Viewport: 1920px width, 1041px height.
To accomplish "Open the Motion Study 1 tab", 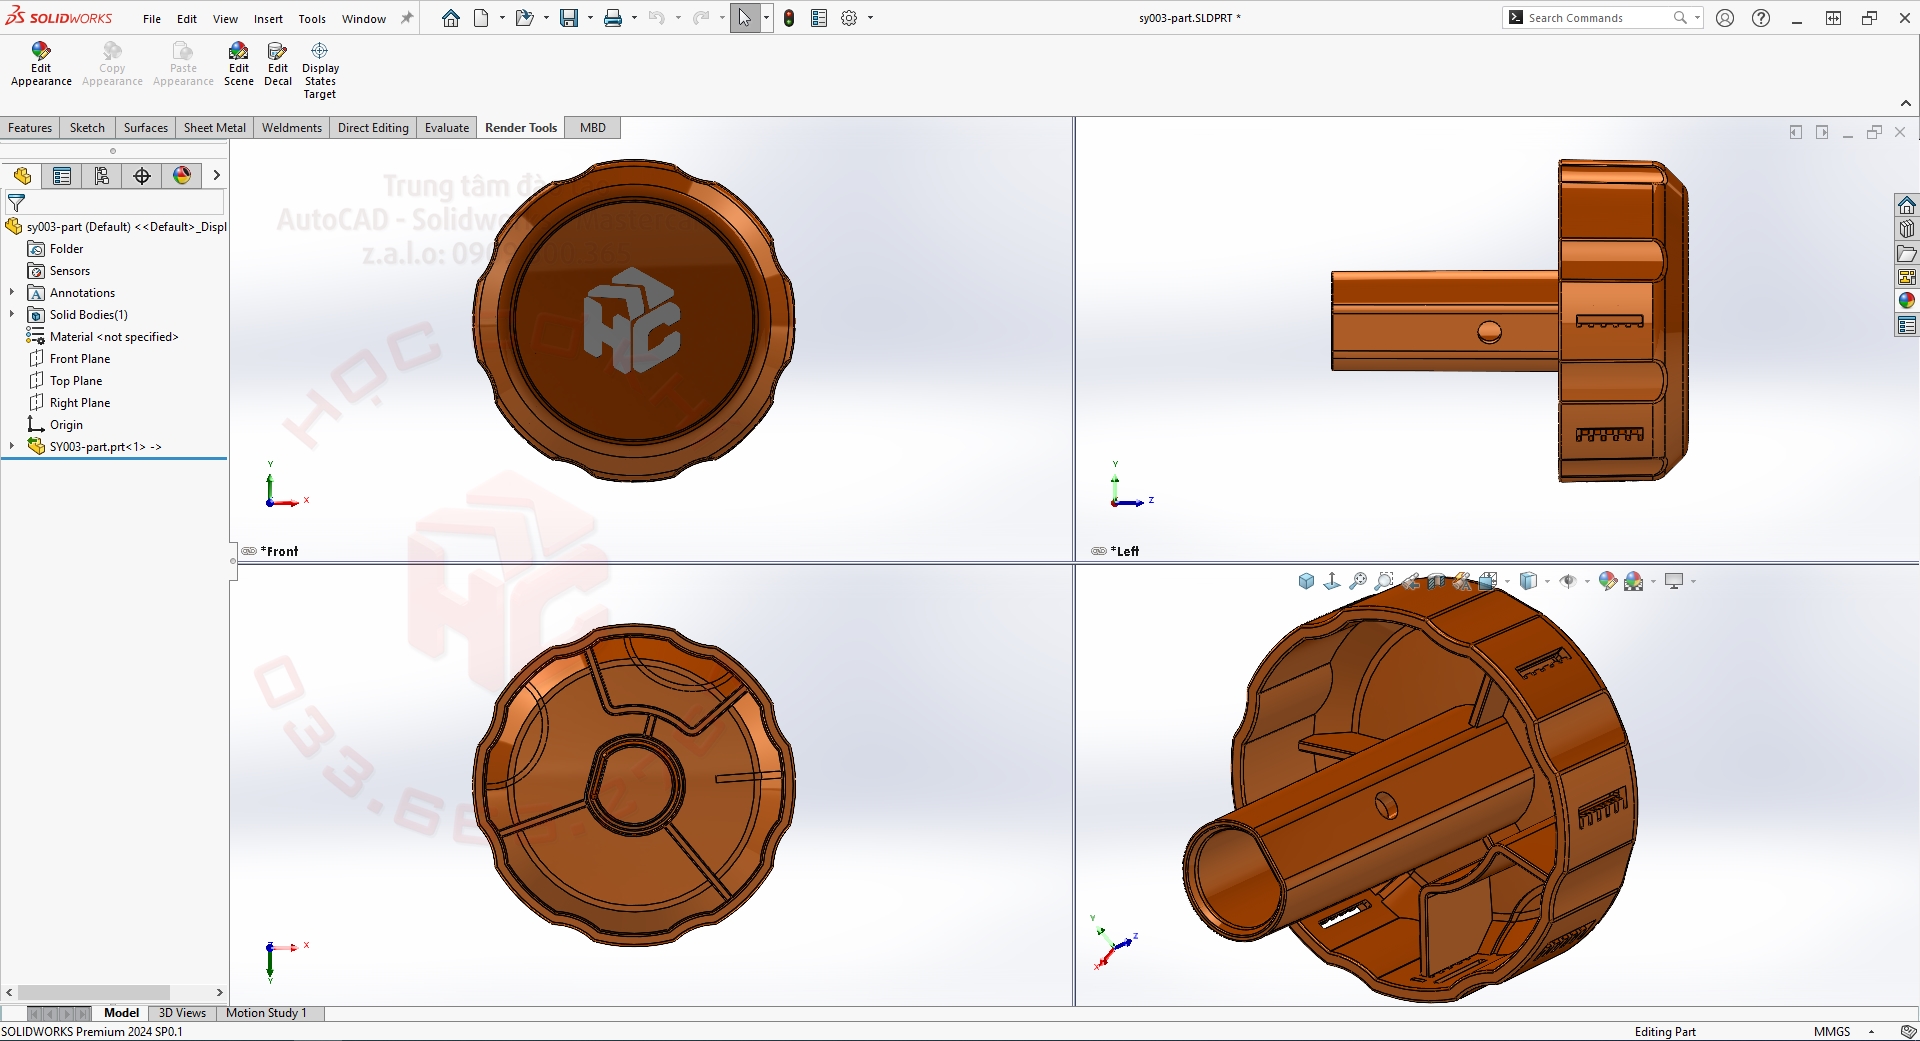I will pyautogui.click(x=266, y=1013).
